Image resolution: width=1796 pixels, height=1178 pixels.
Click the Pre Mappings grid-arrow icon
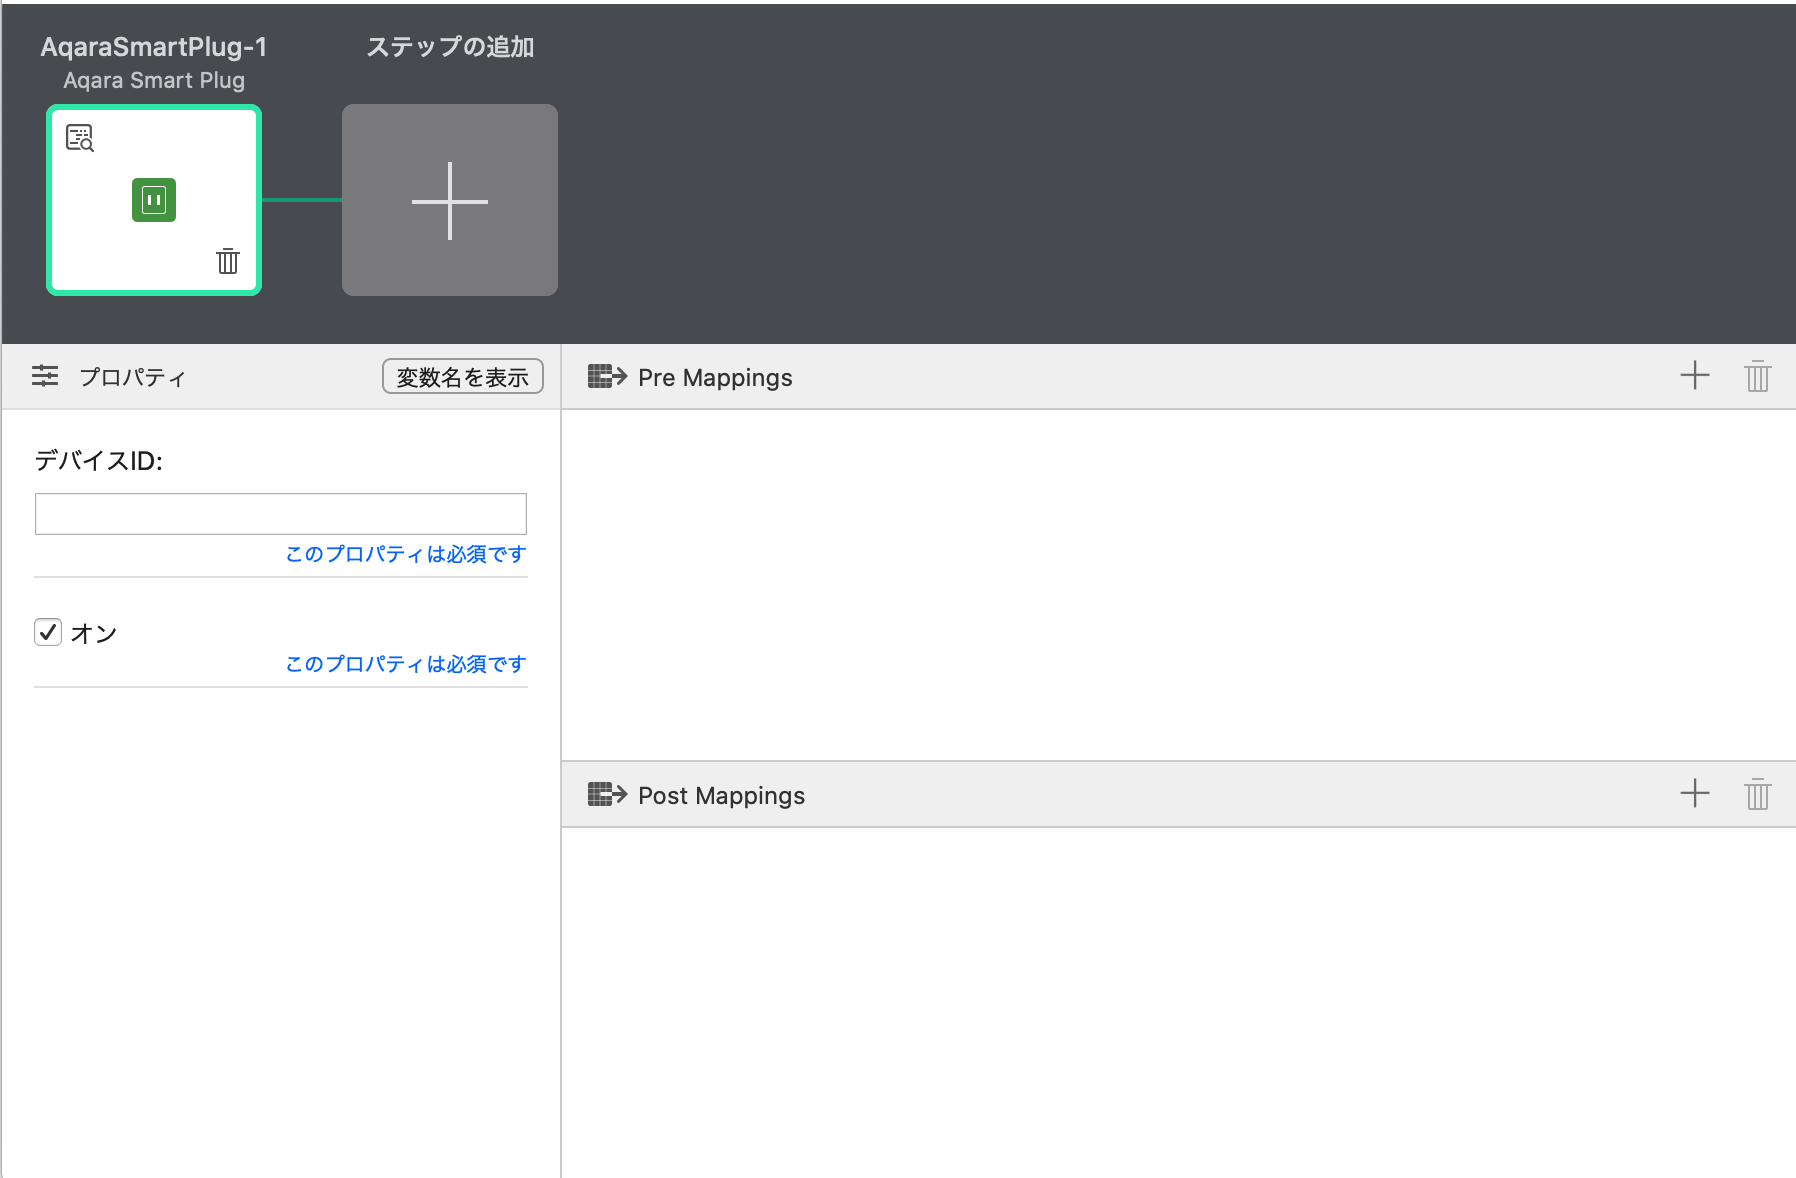point(607,377)
